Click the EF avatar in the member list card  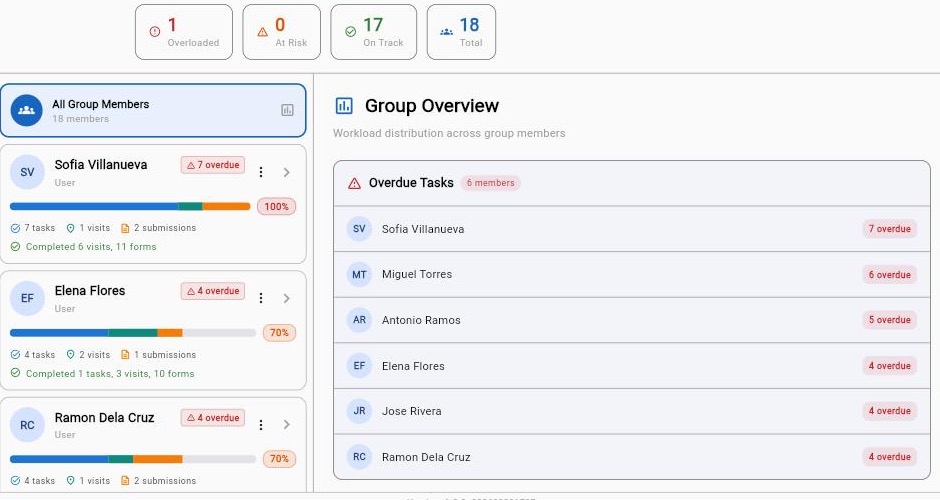click(x=28, y=298)
